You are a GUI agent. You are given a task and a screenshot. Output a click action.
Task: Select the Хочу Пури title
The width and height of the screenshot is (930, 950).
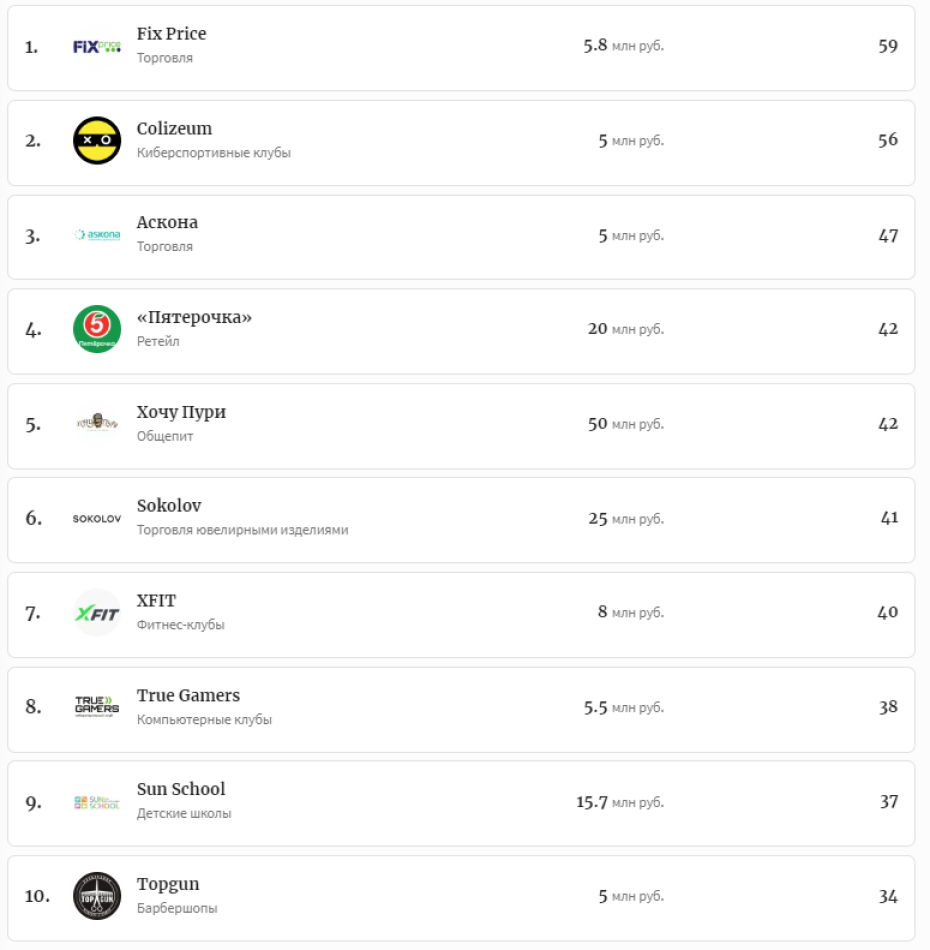tap(181, 412)
